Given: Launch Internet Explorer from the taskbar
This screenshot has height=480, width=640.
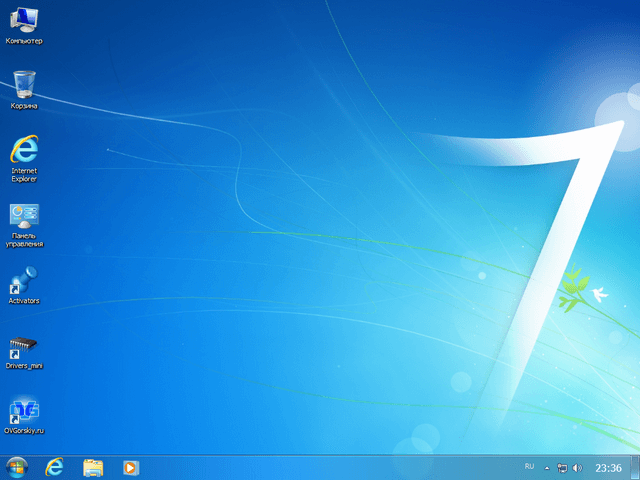Looking at the screenshot, I should tap(55, 467).
